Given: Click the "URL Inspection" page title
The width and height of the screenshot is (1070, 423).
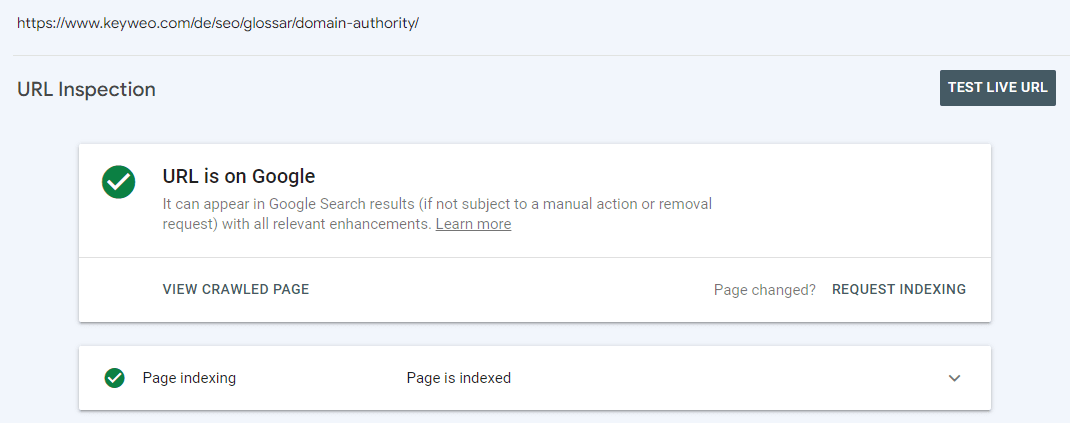Looking at the screenshot, I should [87, 89].
